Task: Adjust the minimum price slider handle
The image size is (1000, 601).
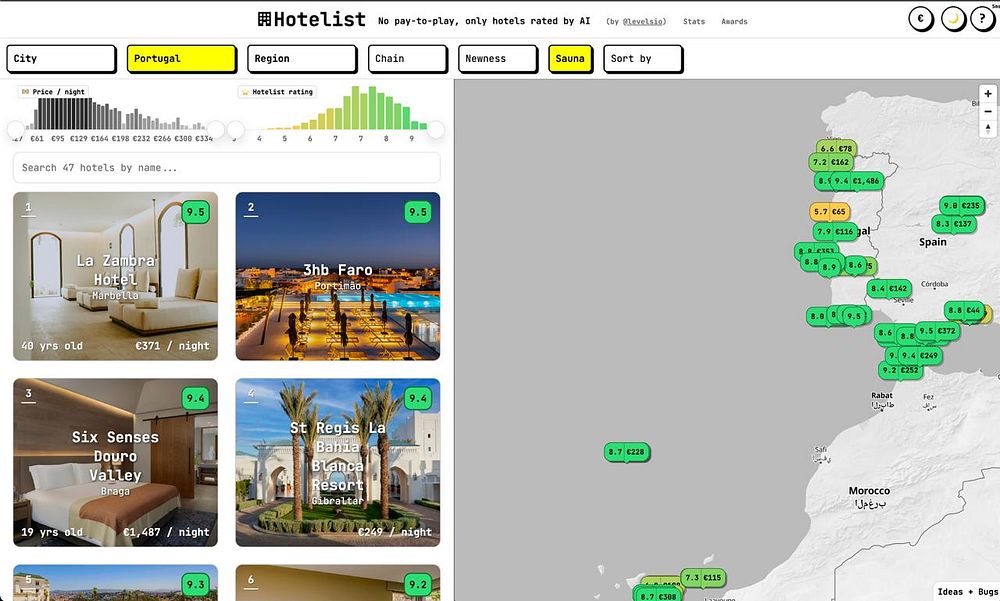Action: tap(16, 130)
